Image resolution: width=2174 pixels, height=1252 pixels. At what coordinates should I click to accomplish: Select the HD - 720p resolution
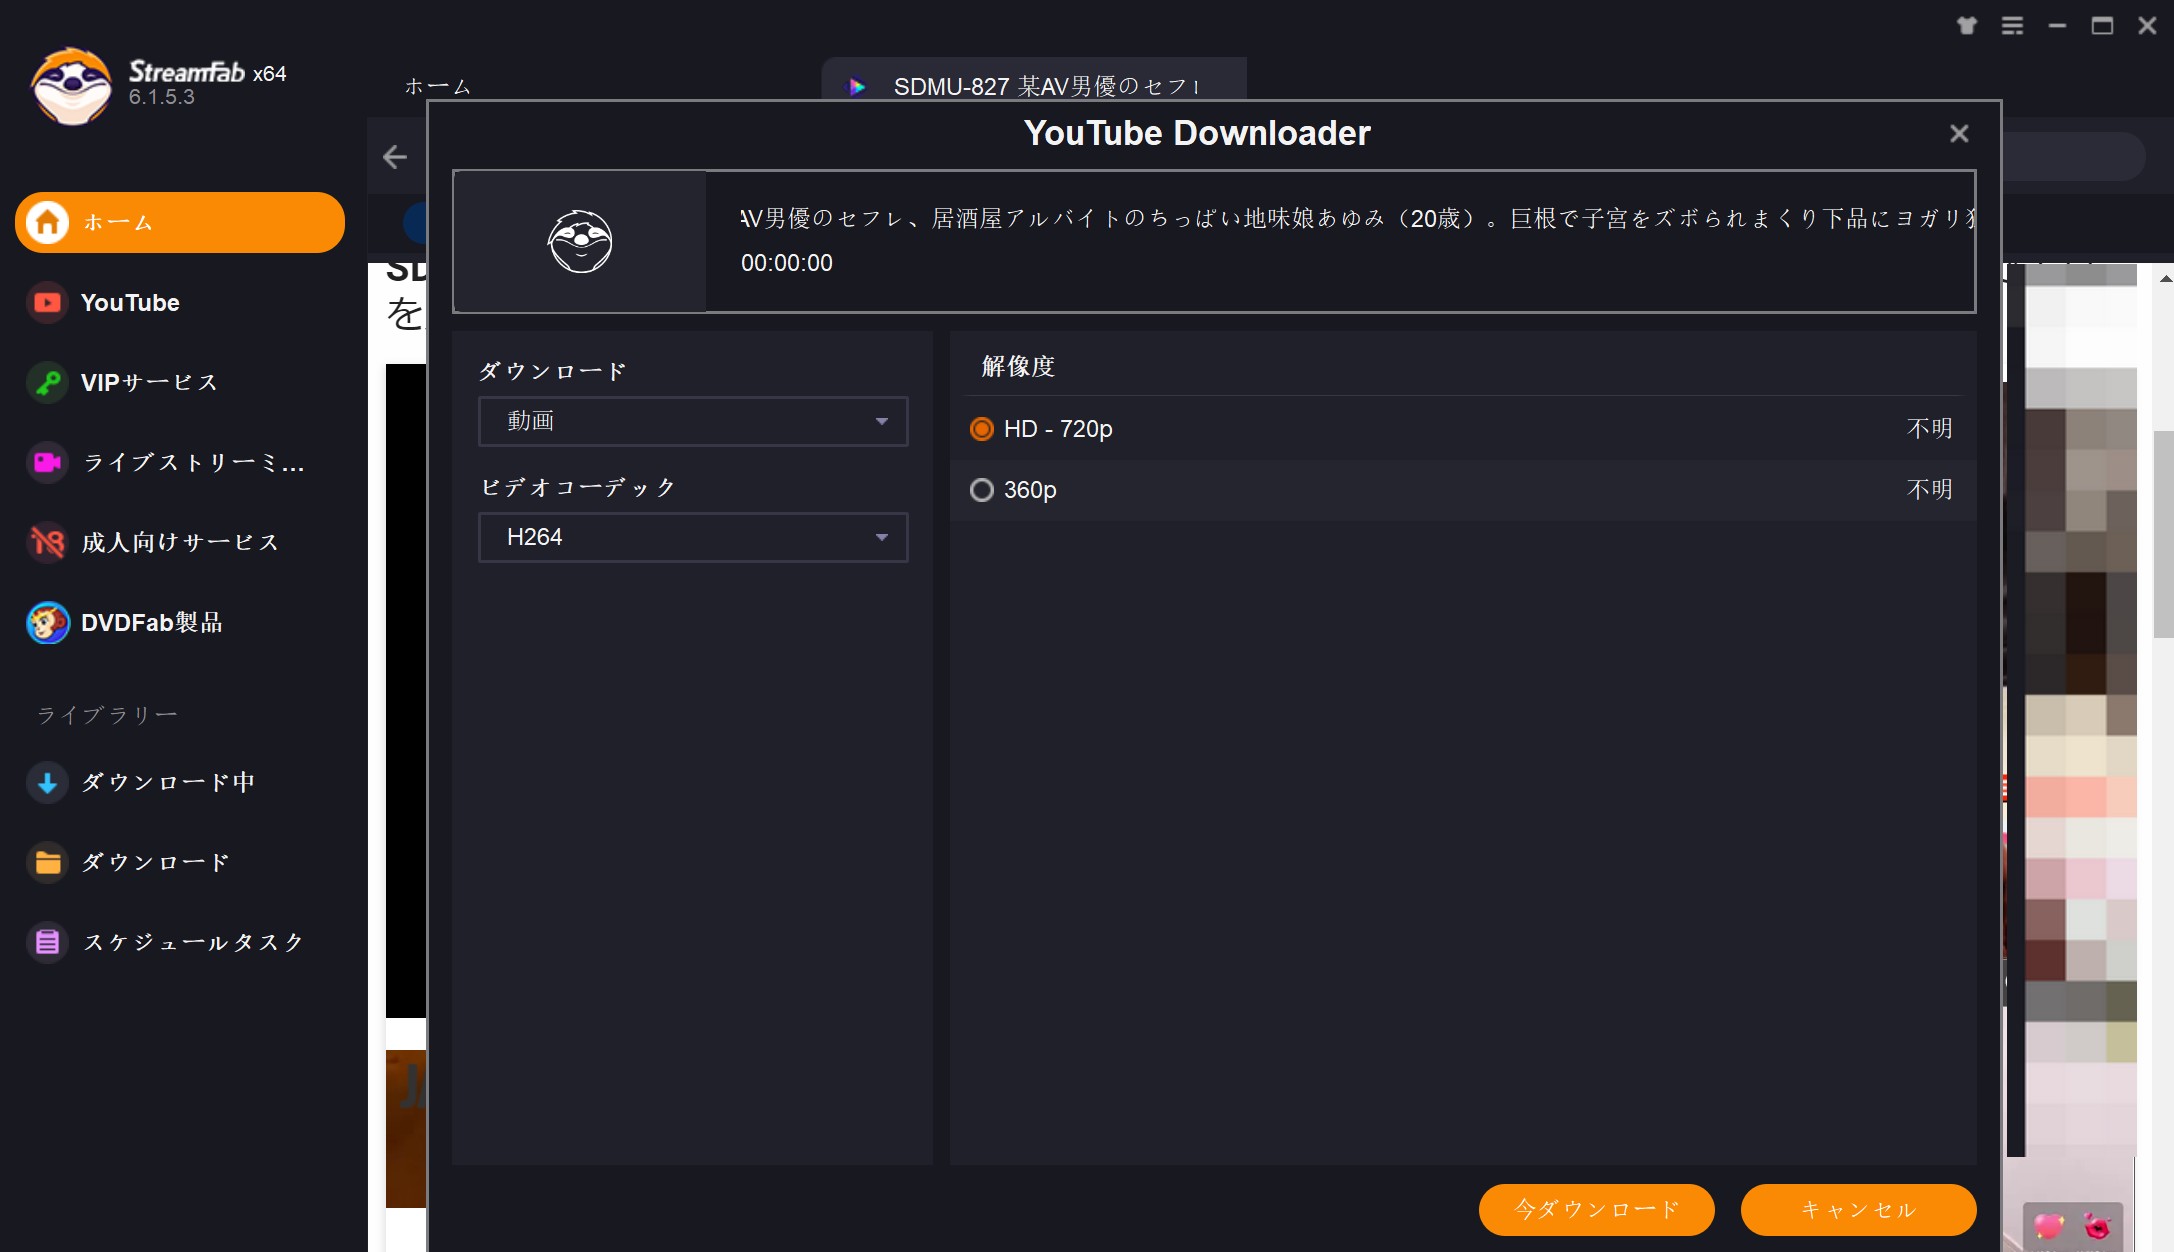pyautogui.click(x=1463, y=429)
